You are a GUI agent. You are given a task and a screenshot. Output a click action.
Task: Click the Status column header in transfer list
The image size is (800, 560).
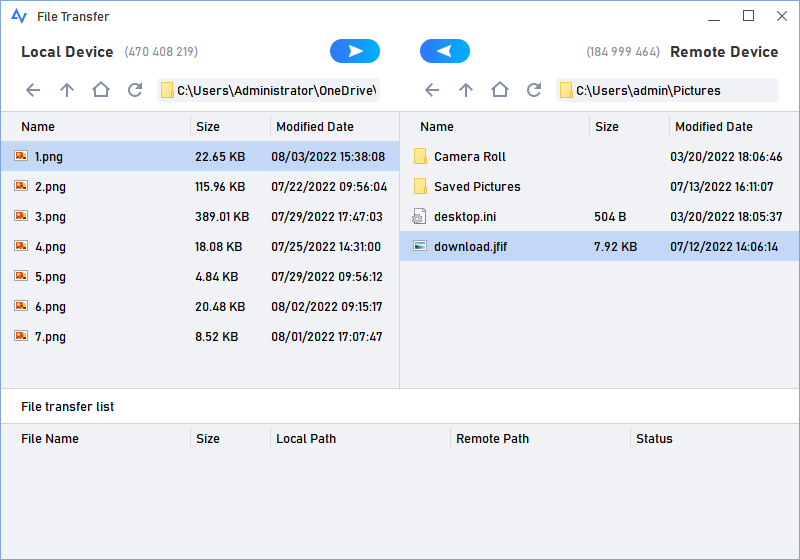(x=654, y=439)
